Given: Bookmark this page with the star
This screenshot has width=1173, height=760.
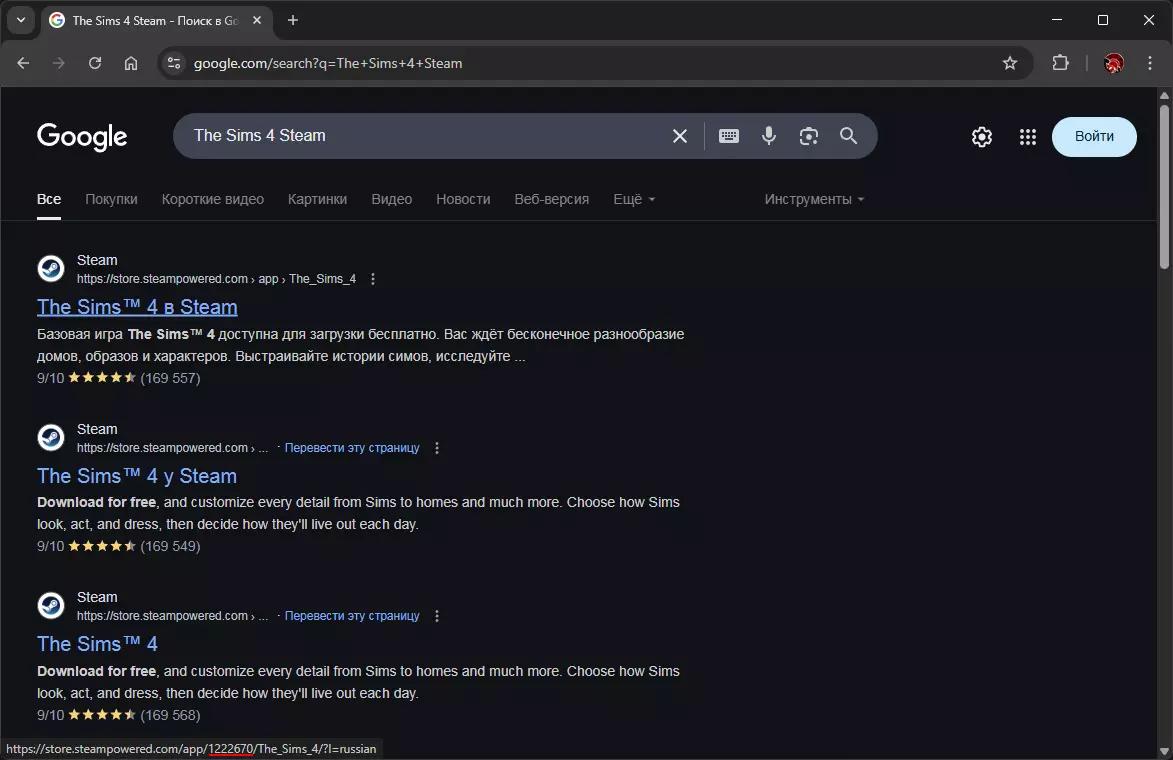Looking at the screenshot, I should (x=1010, y=64).
